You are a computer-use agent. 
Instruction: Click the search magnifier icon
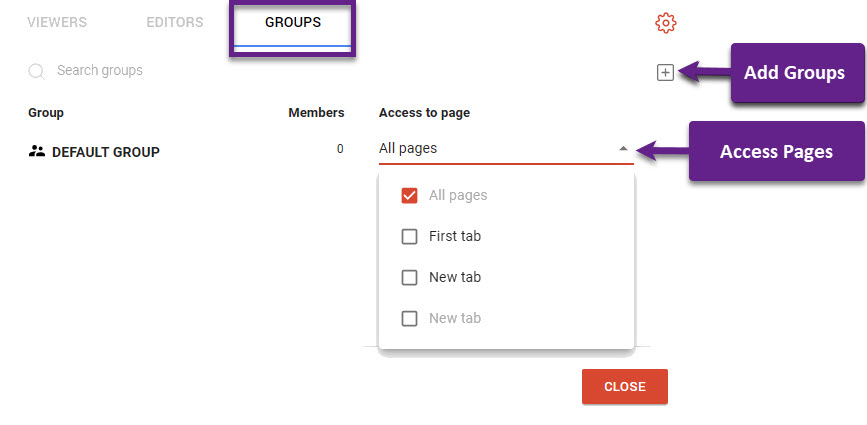[37, 72]
